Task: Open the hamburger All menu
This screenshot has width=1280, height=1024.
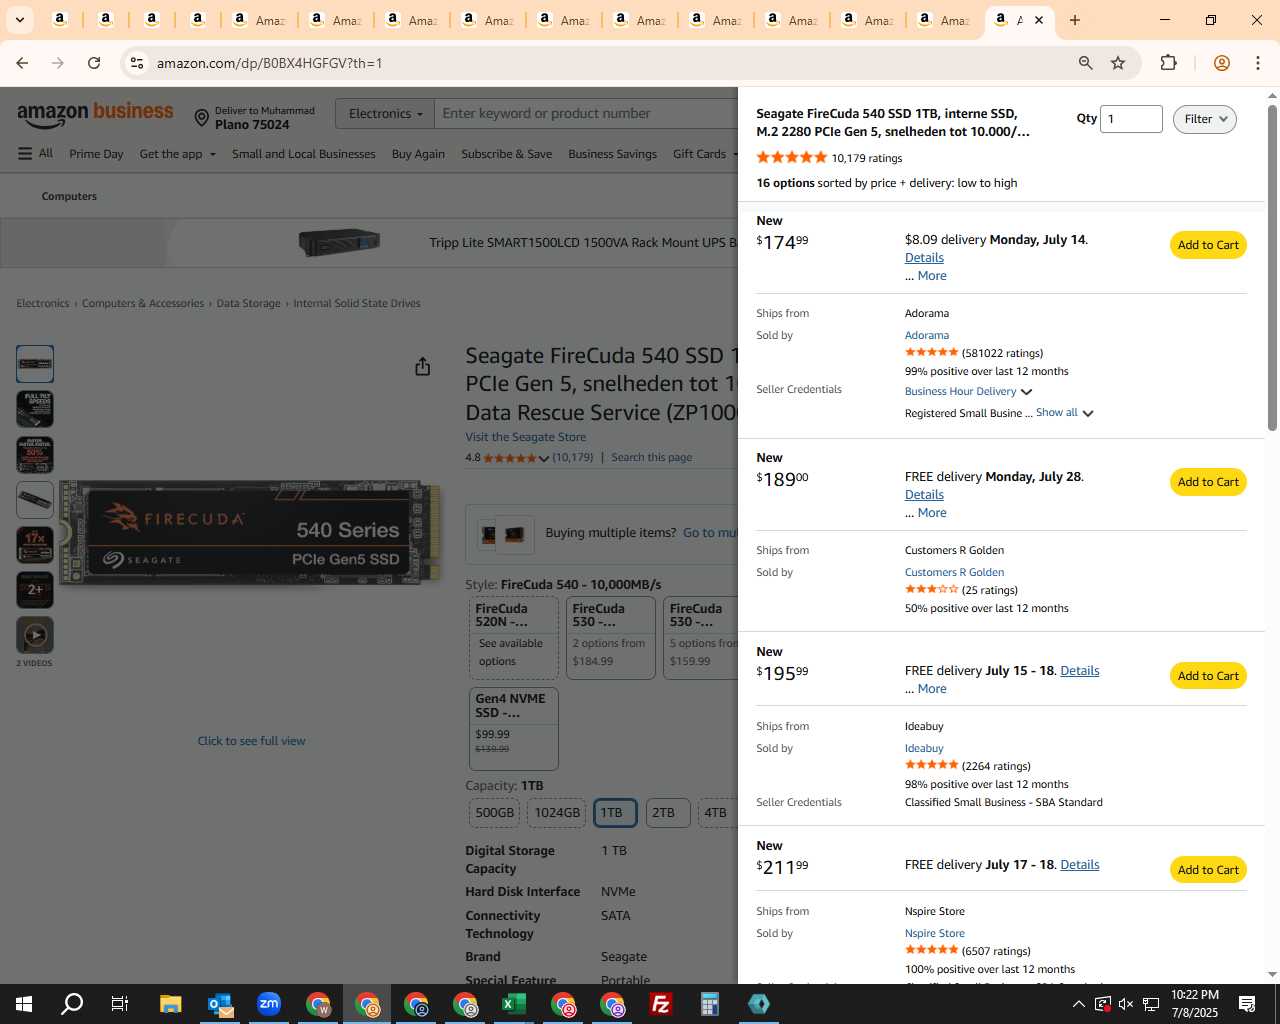Action: [x=35, y=153]
